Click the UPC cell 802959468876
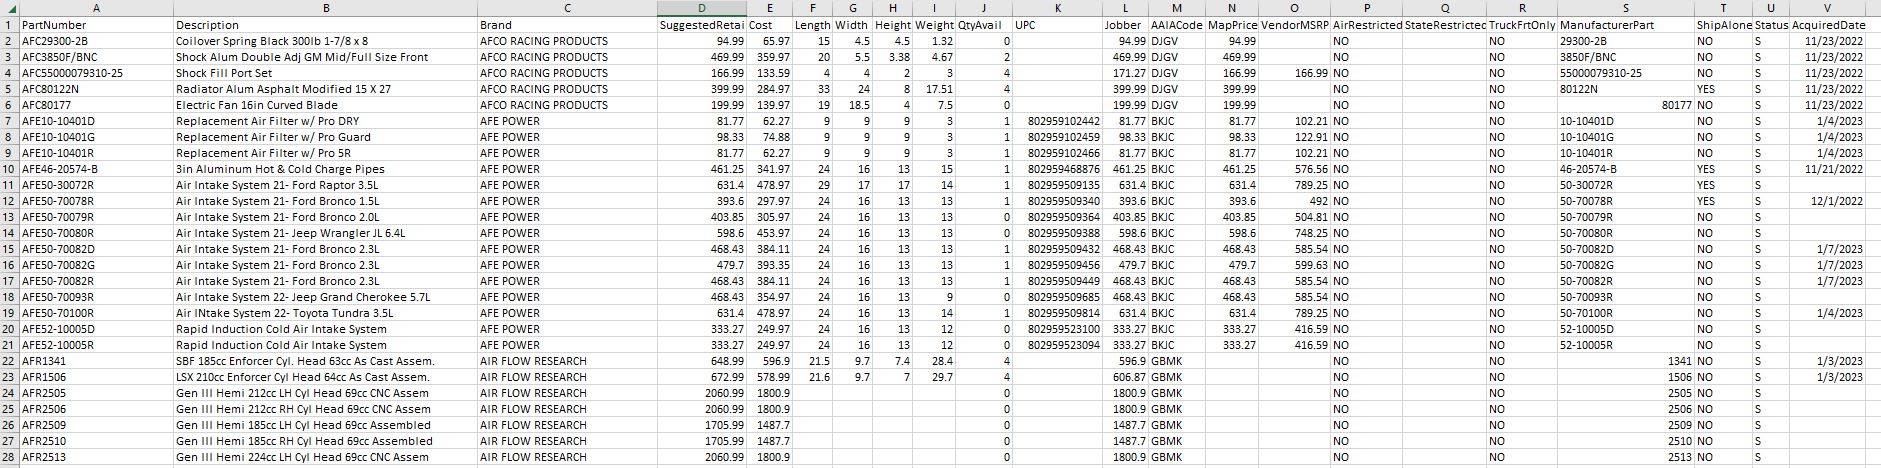This screenshot has height=468, width=1881. 1057,169
